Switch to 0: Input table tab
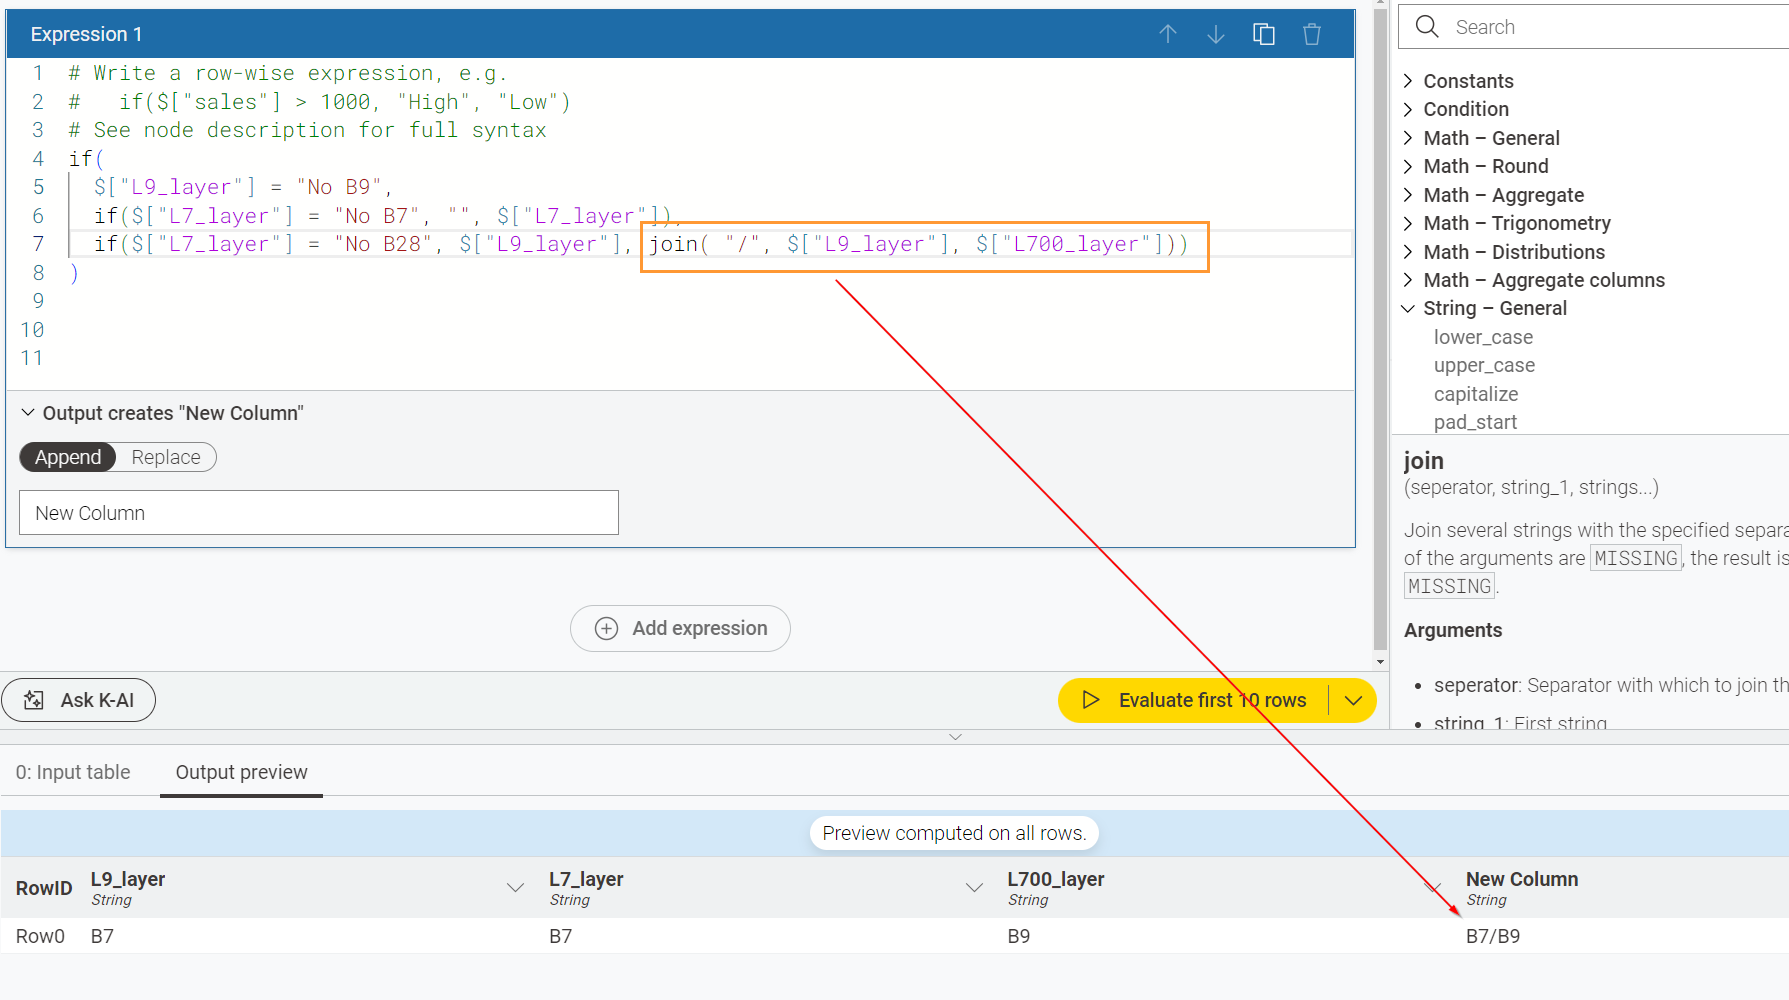The image size is (1789, 1000). [x=73, y=772]
